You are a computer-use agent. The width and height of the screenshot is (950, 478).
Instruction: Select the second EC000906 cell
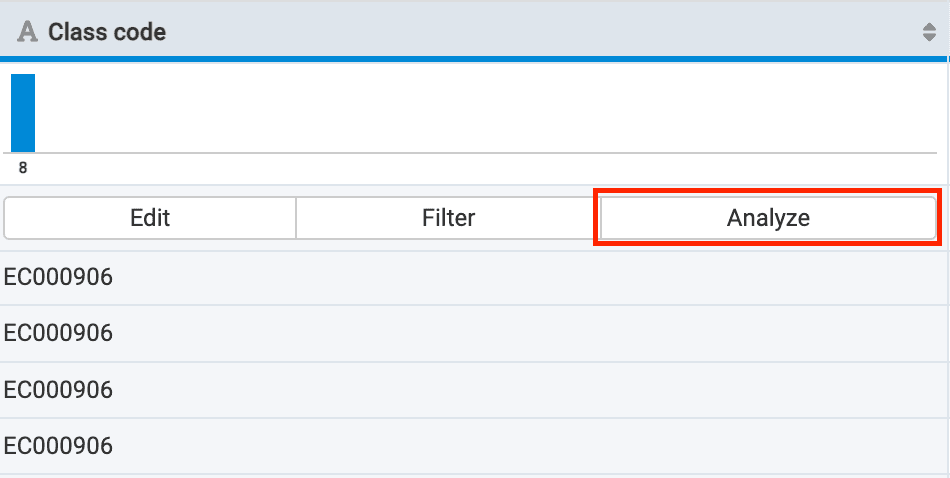59,333
